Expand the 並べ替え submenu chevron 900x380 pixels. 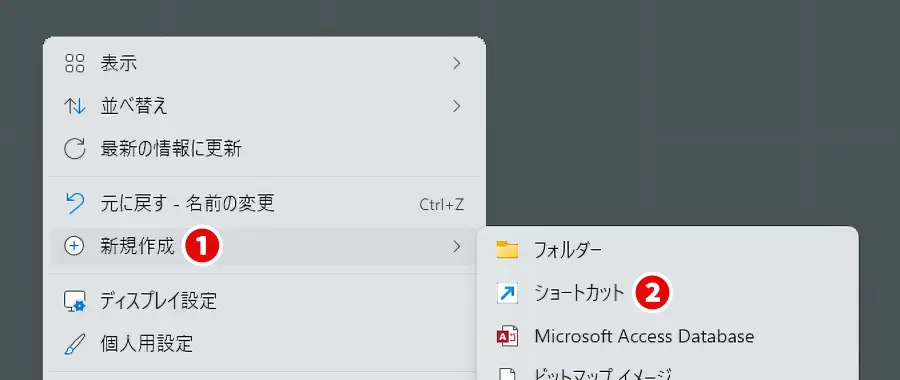(457, 106)
